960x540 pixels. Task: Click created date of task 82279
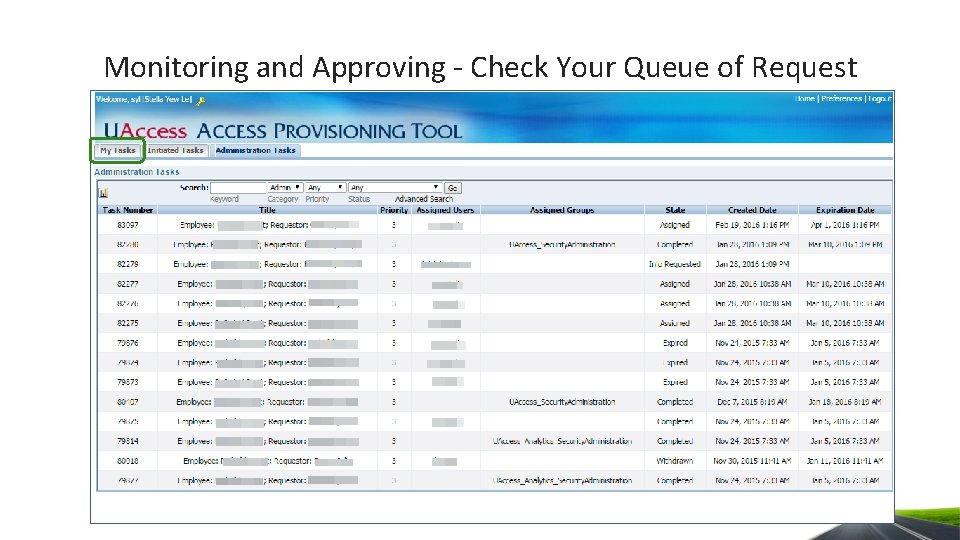click(752, 264)
